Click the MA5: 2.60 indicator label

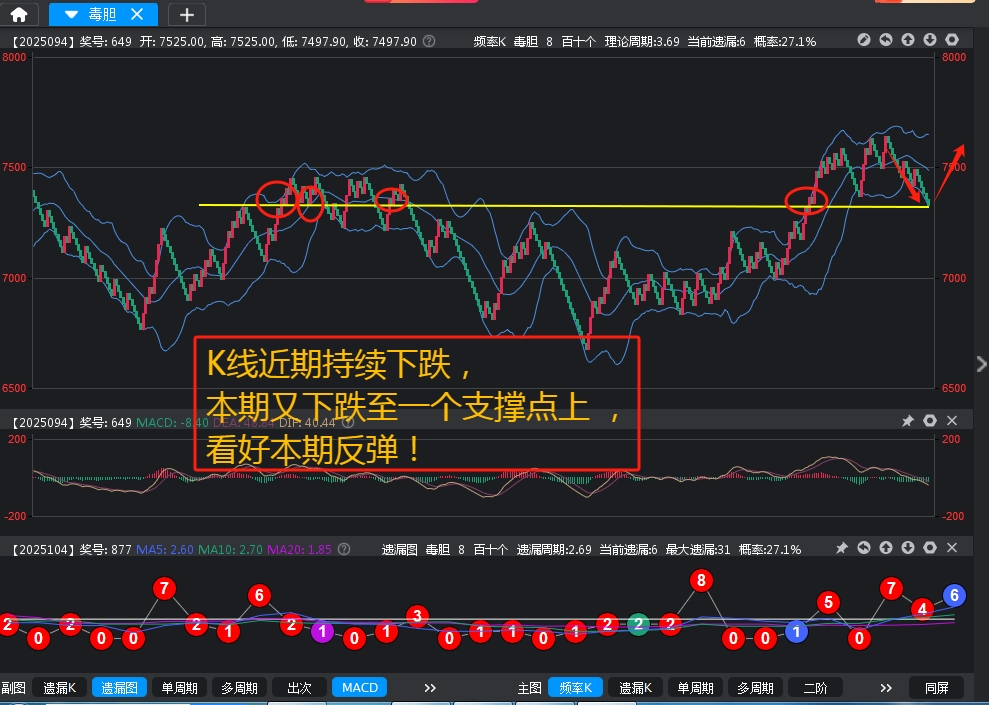click(x=165, y=549)
